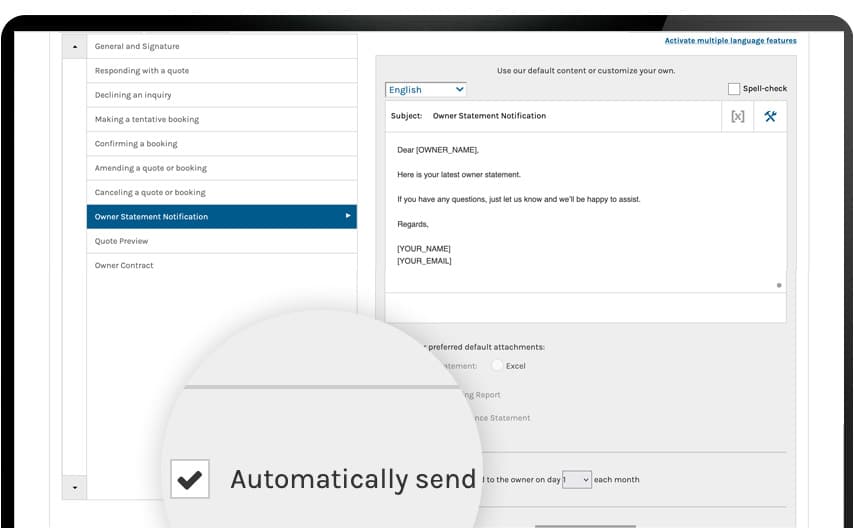Image resolution: width=854 pixels, height=528 pixels.
Task: Open Making a tentative booking template
Action: [147, 119]
